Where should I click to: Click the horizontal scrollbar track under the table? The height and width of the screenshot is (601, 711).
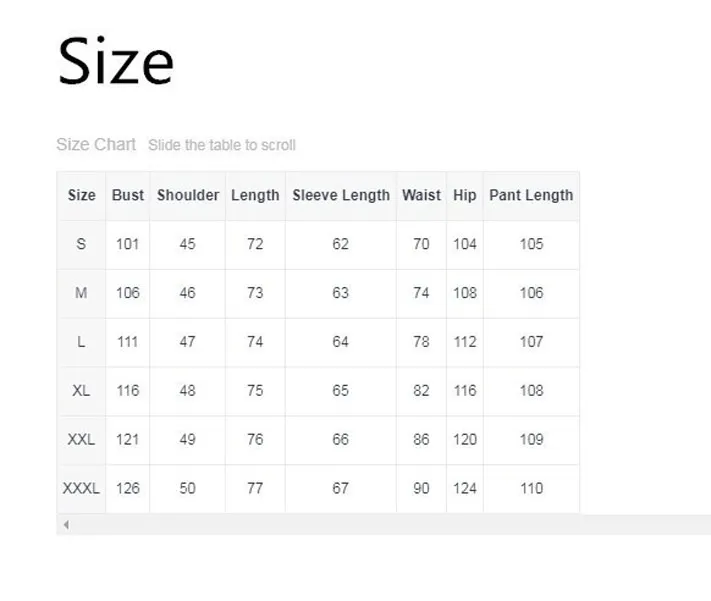pos(380,524)
